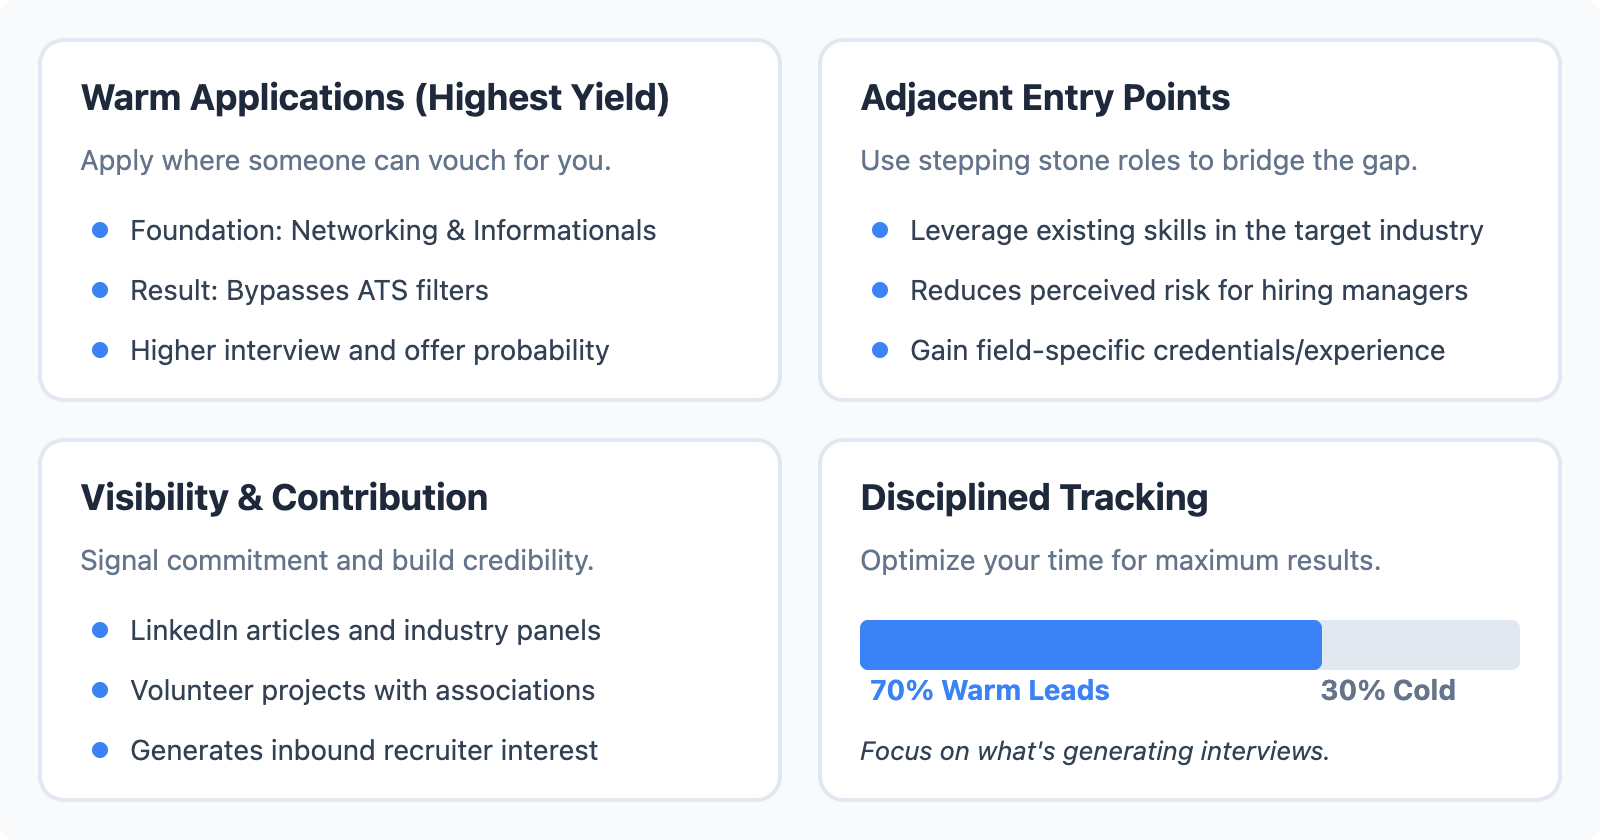Click bullet dot beside Leverage existing skills

880,230
